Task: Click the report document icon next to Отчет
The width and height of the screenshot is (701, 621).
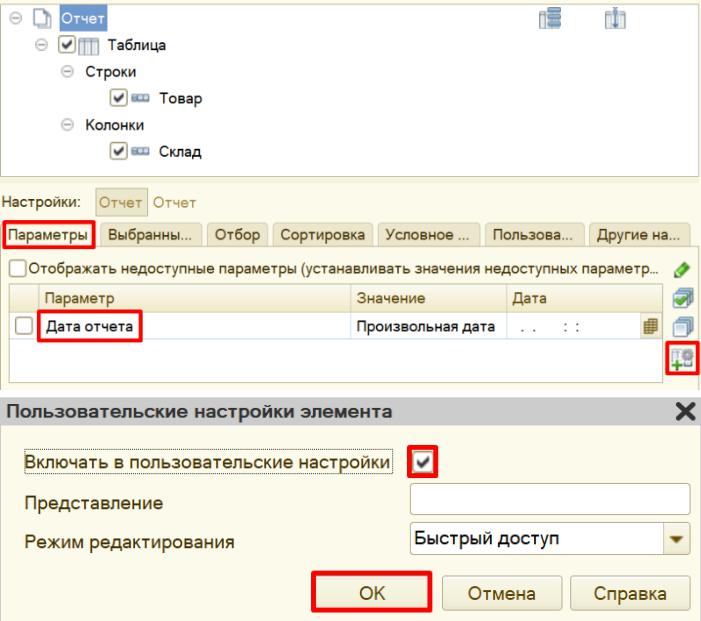Action: [x=42, y=18]
